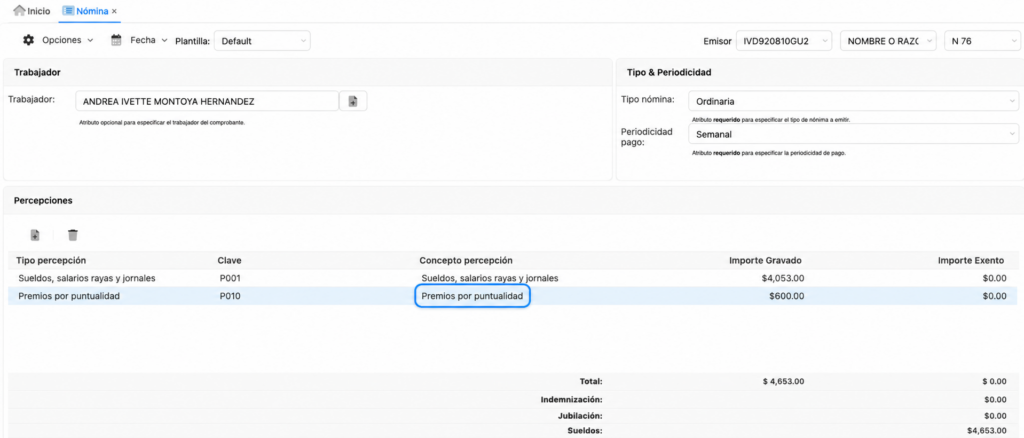This screenshot has width=1024, height=438.
Task: Click the Sueldos $4,653.00 summary value
Action: [985, 431]
